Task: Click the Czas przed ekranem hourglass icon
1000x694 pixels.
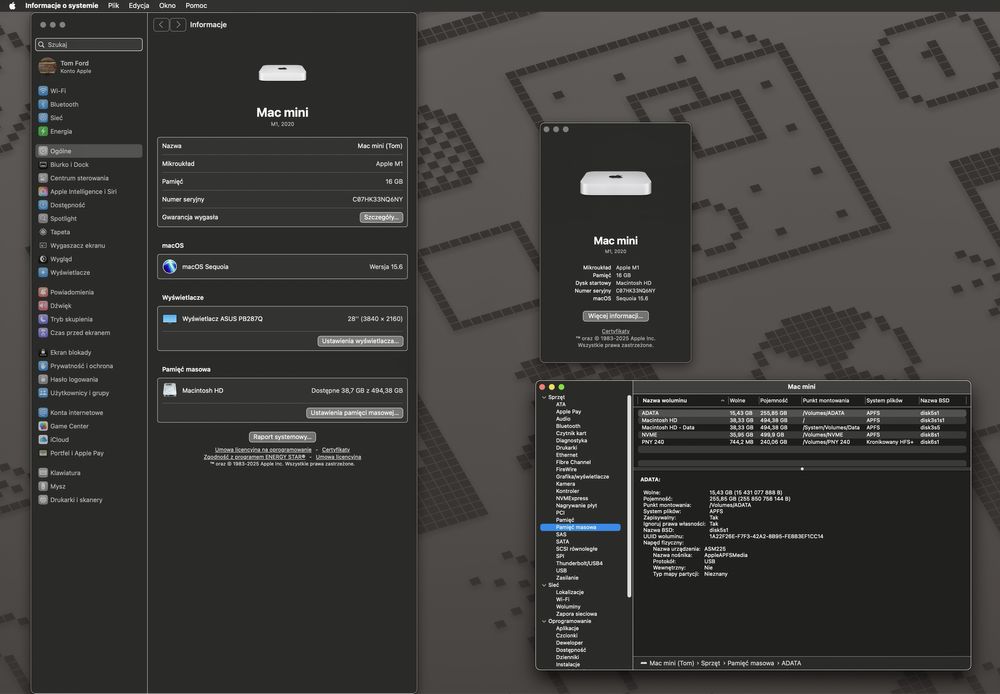Action: click(43, 332)
